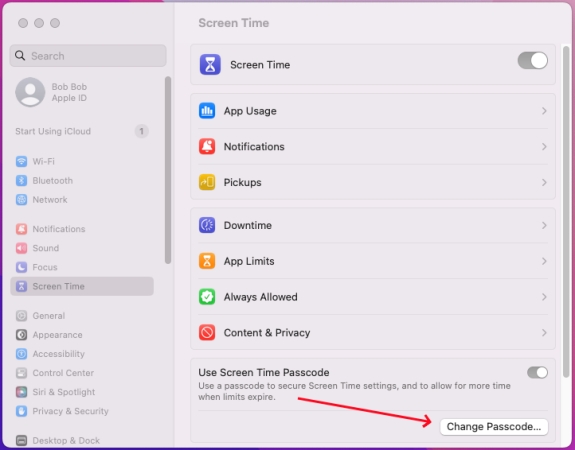
Task: Click the sidebar Notifications bell icon
Action: (x=21, y=229)
